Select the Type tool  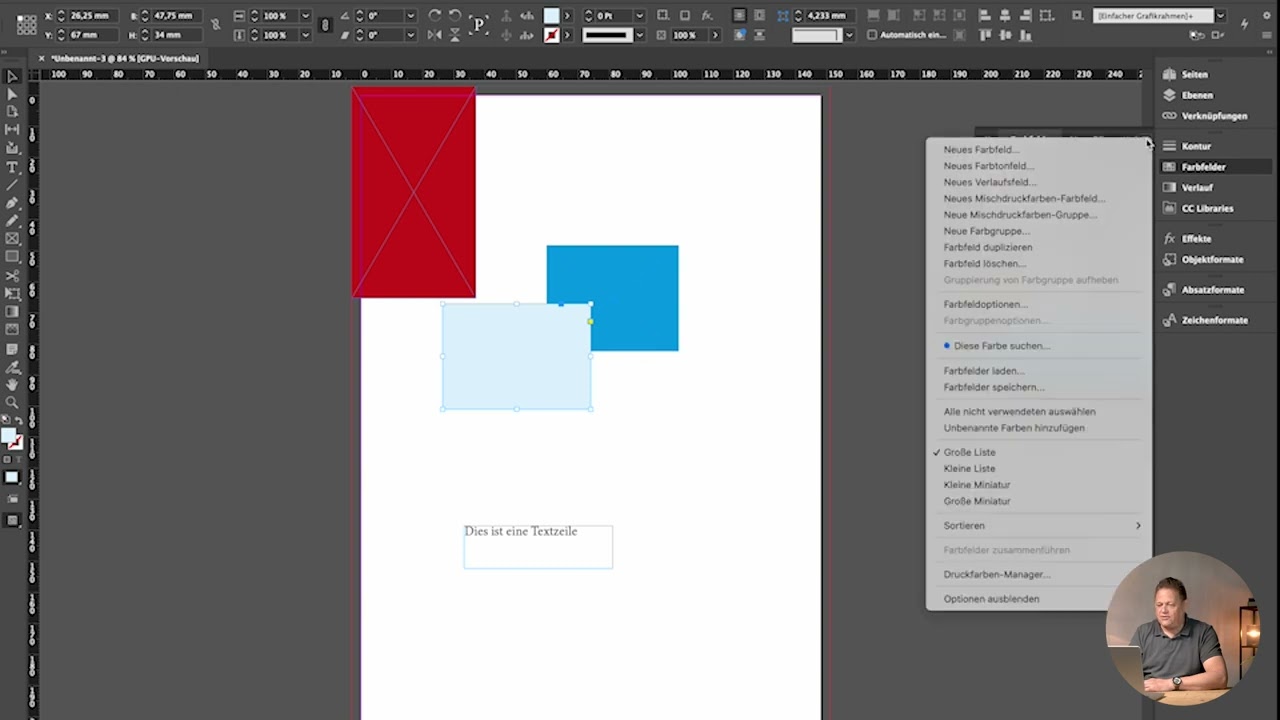click(12, 167)
